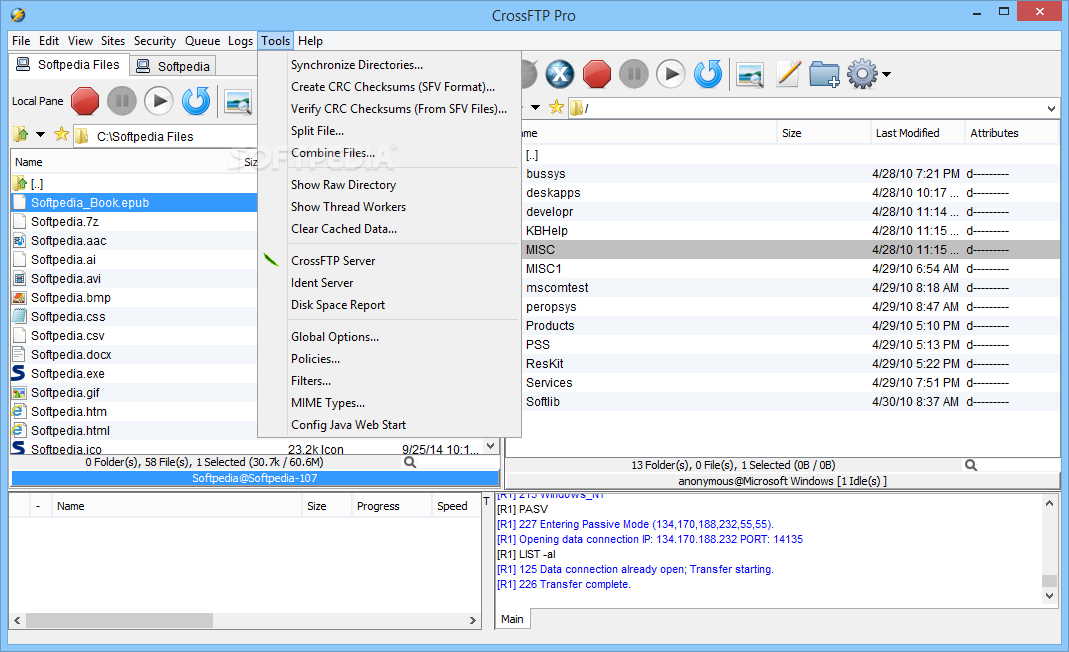Screen dimensions: 1069x652
Task: Create a new remote folder
Action: click(x=824, y=74)
